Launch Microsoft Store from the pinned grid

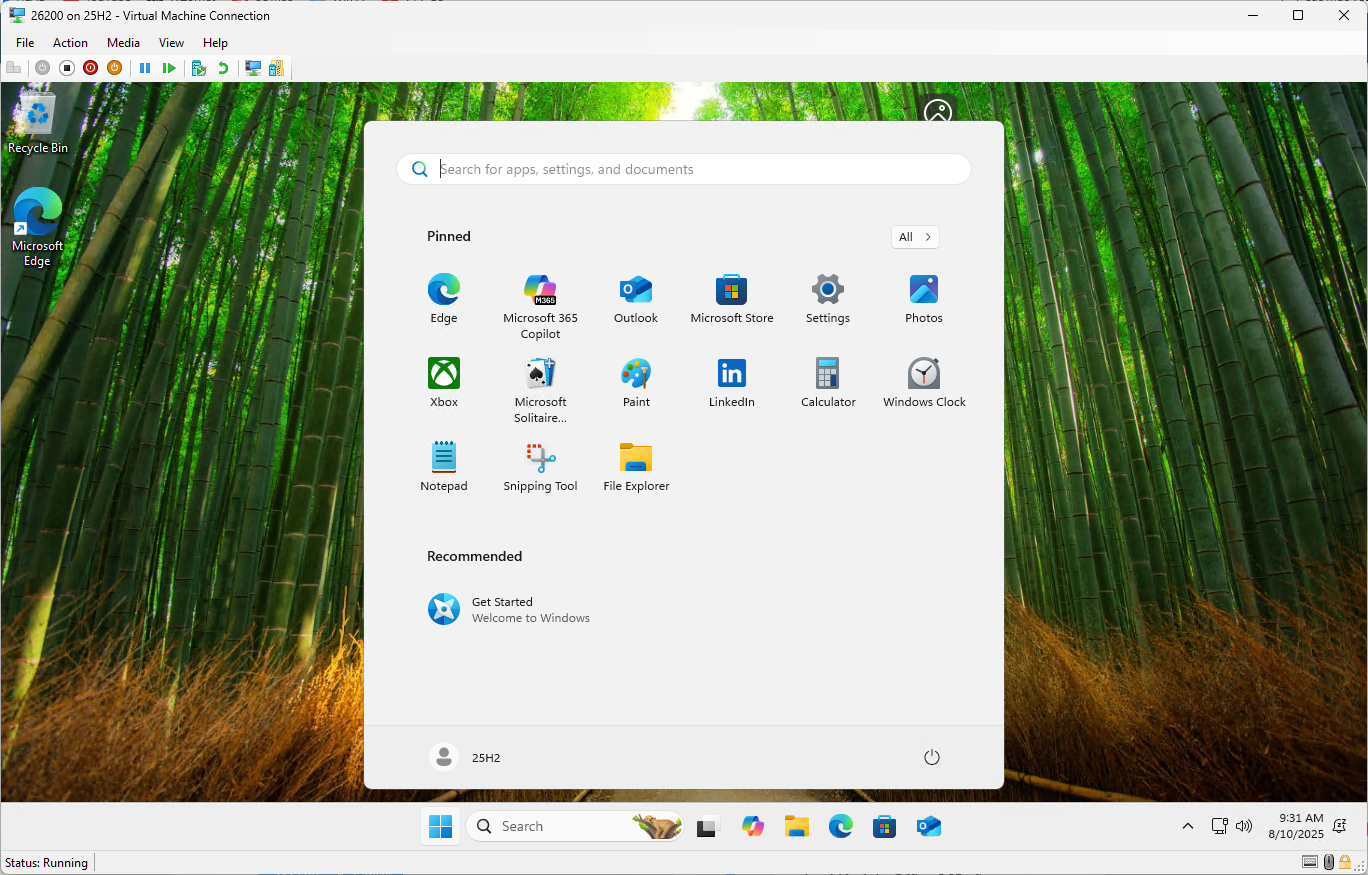pyautogui.click(x=732, y=299)
